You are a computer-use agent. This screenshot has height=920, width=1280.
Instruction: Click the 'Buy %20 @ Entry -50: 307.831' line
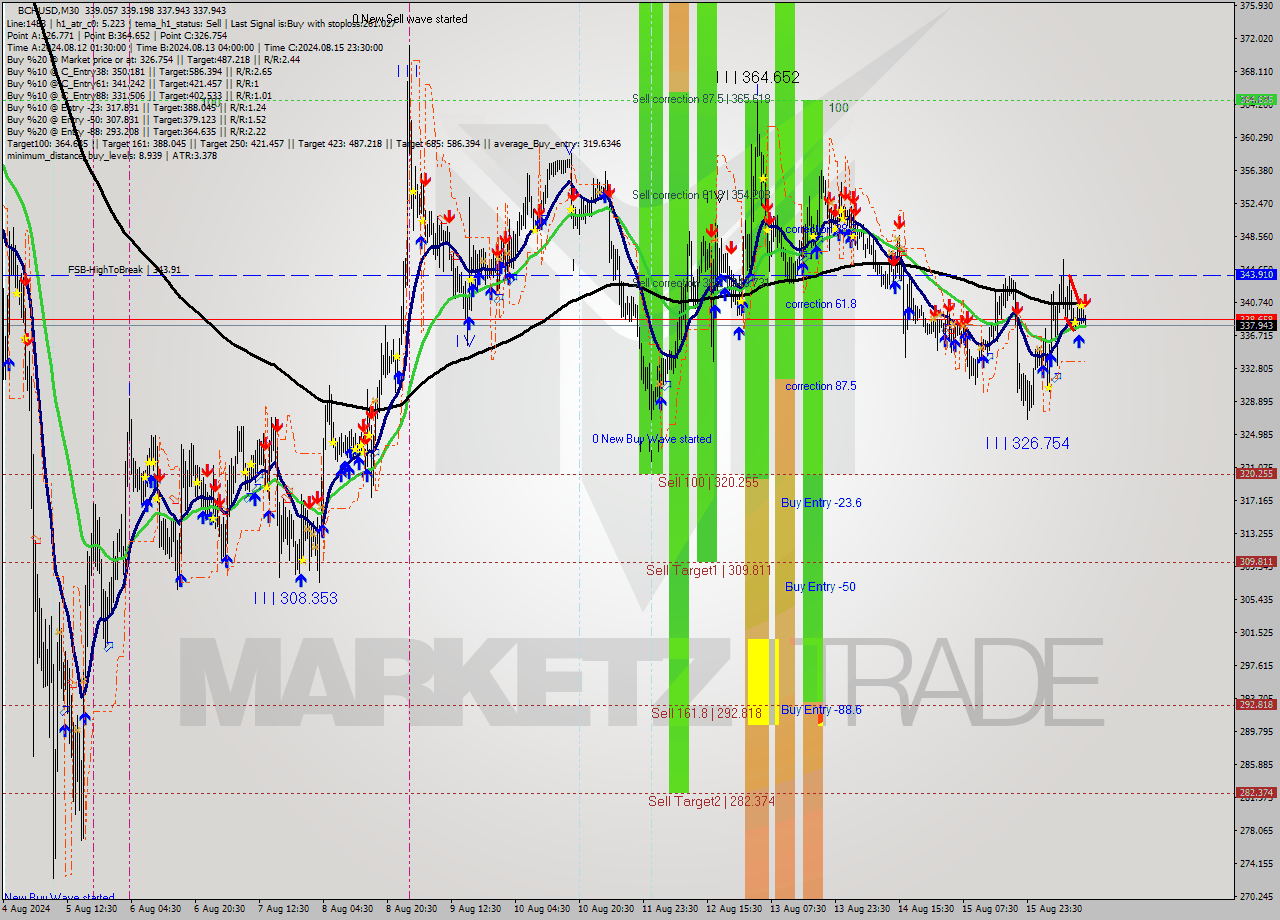click(136, 119)
